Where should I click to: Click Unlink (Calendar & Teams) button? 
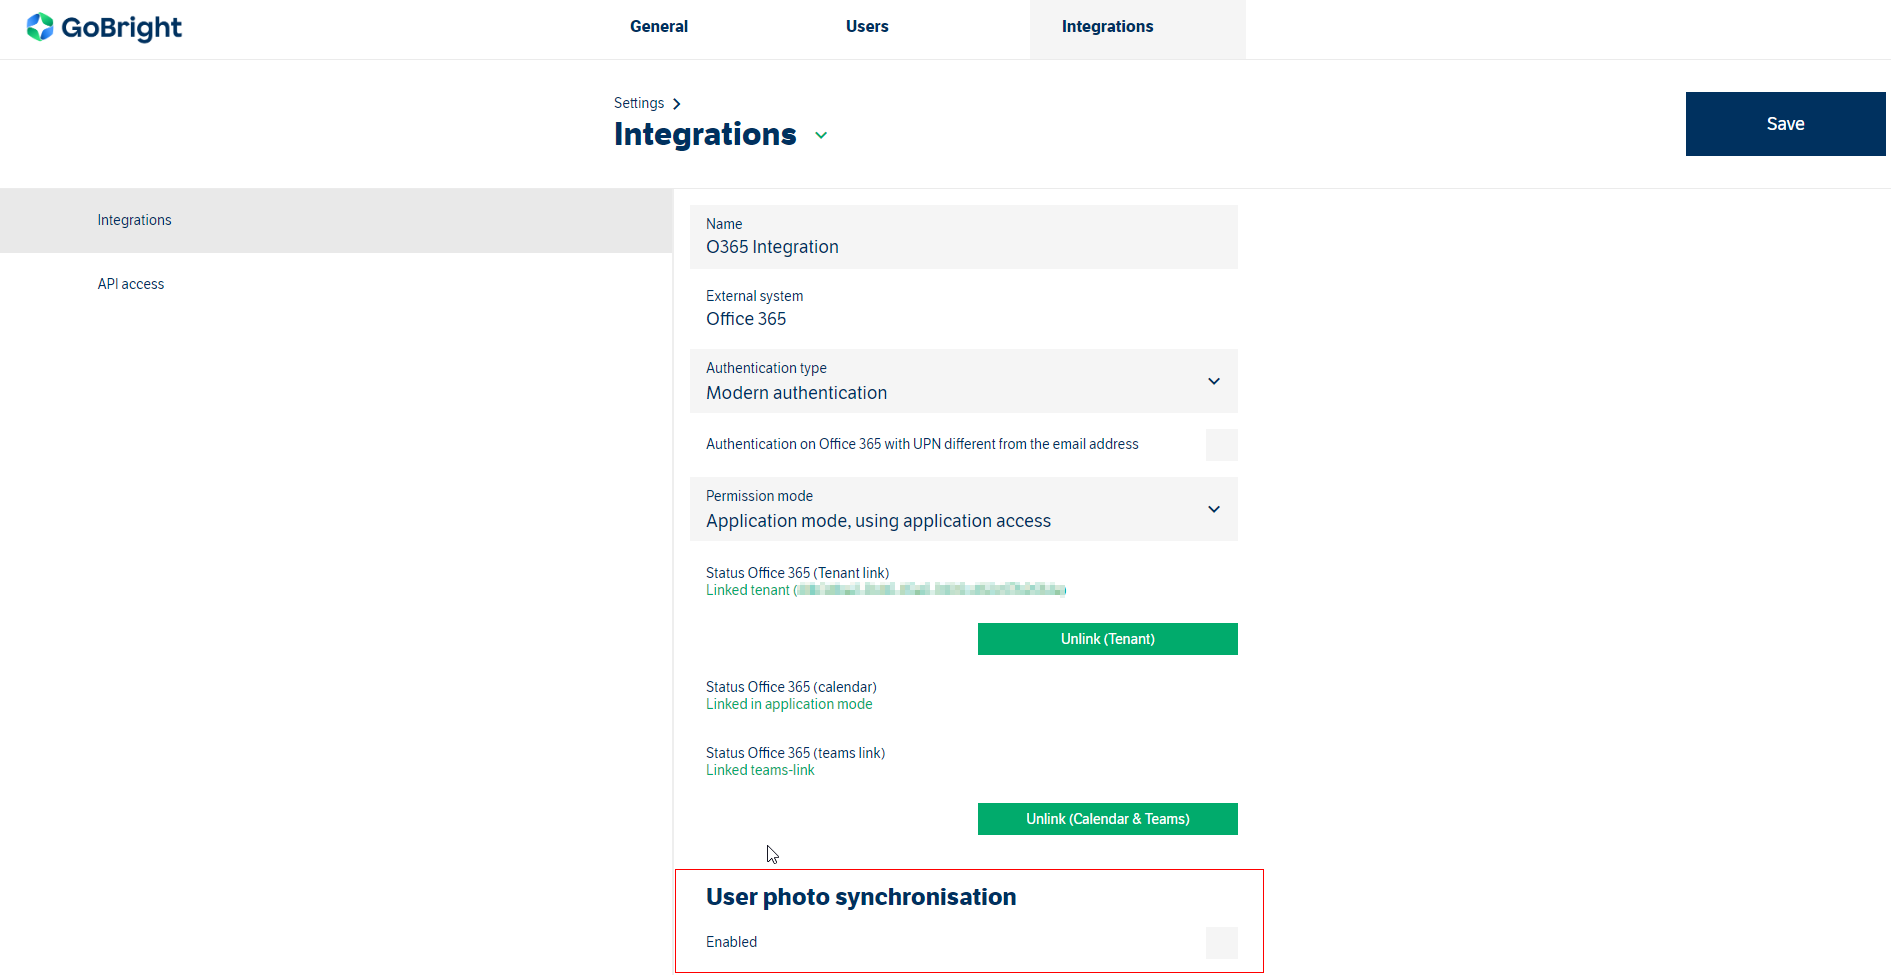point(1107,819)
